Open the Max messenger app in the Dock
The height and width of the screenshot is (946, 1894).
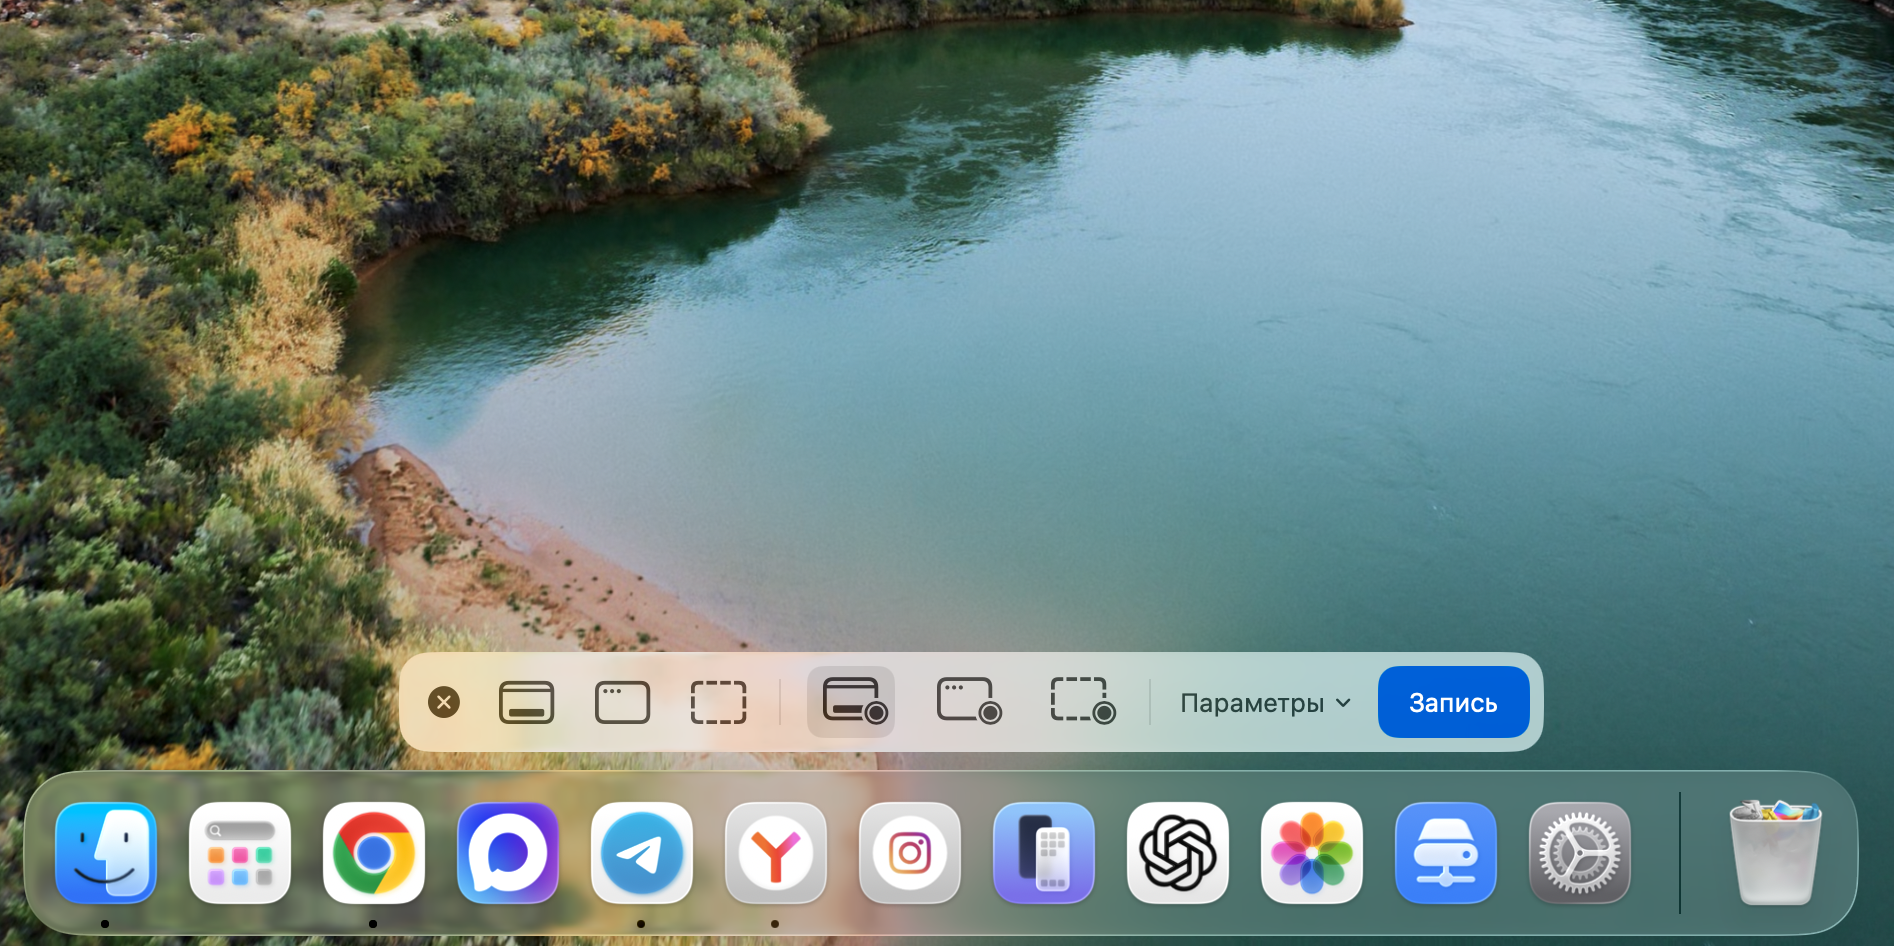508,853
